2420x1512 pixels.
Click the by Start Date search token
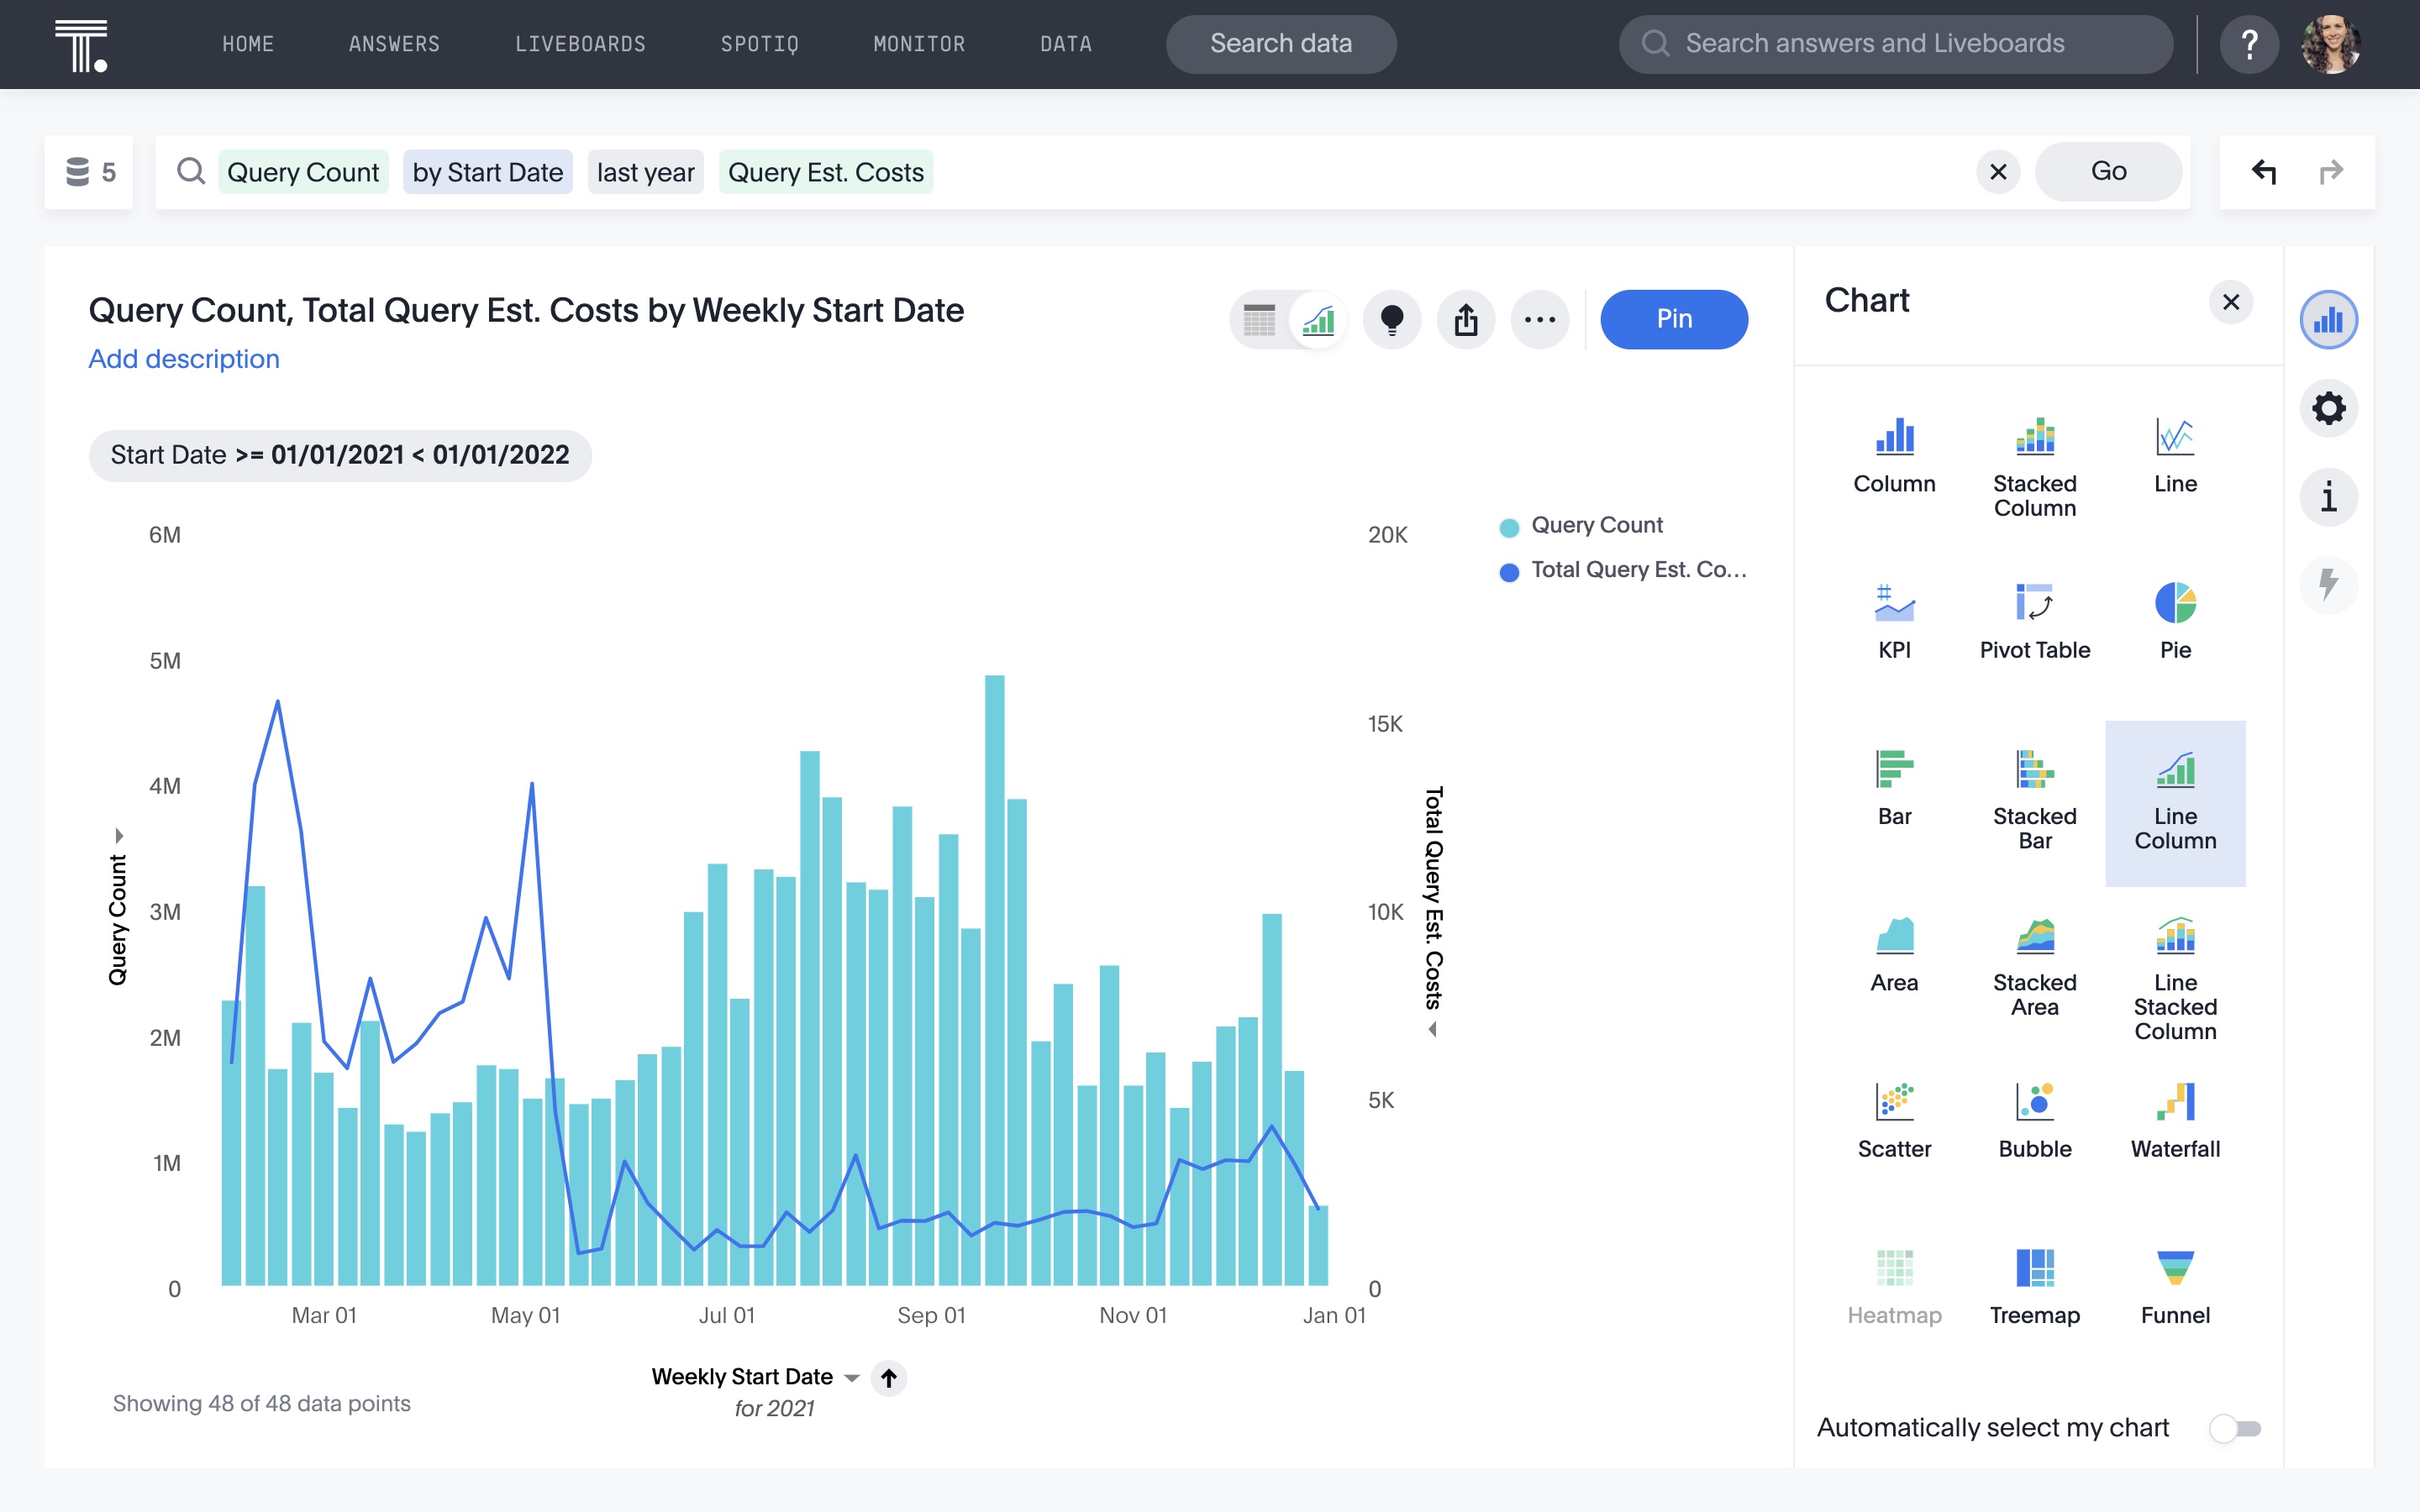coord(488,172)
